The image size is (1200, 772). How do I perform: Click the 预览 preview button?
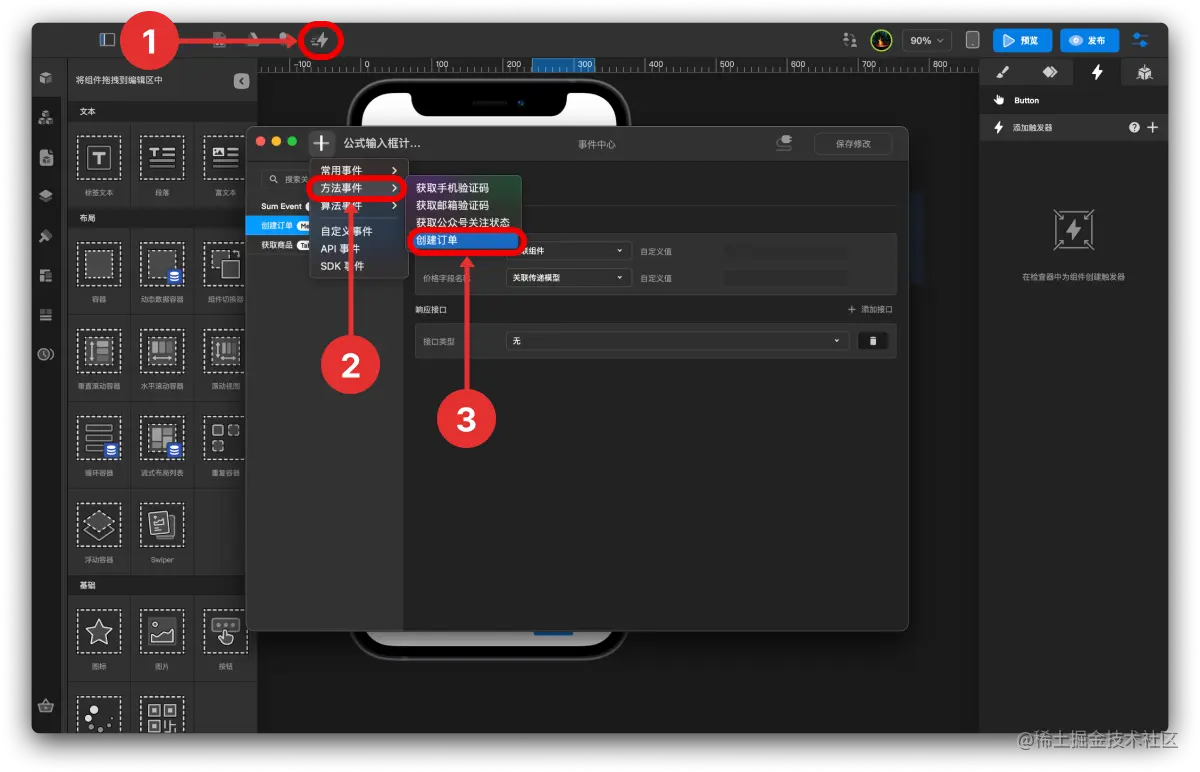[1022, 40]
